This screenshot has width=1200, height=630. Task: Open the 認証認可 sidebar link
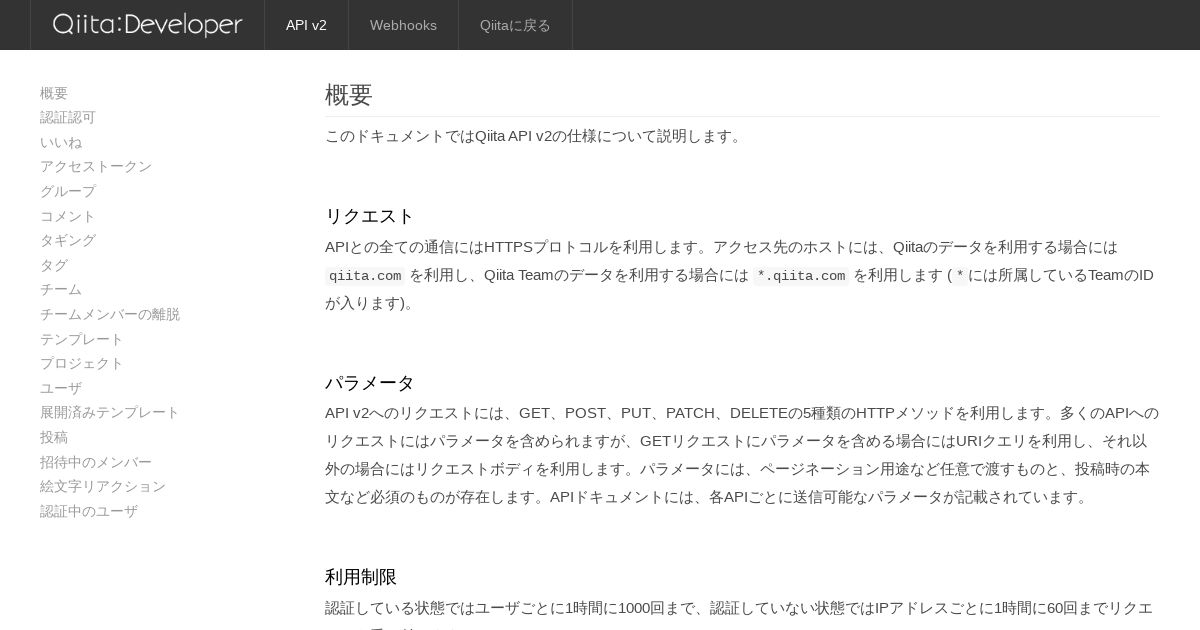(68, 117)
